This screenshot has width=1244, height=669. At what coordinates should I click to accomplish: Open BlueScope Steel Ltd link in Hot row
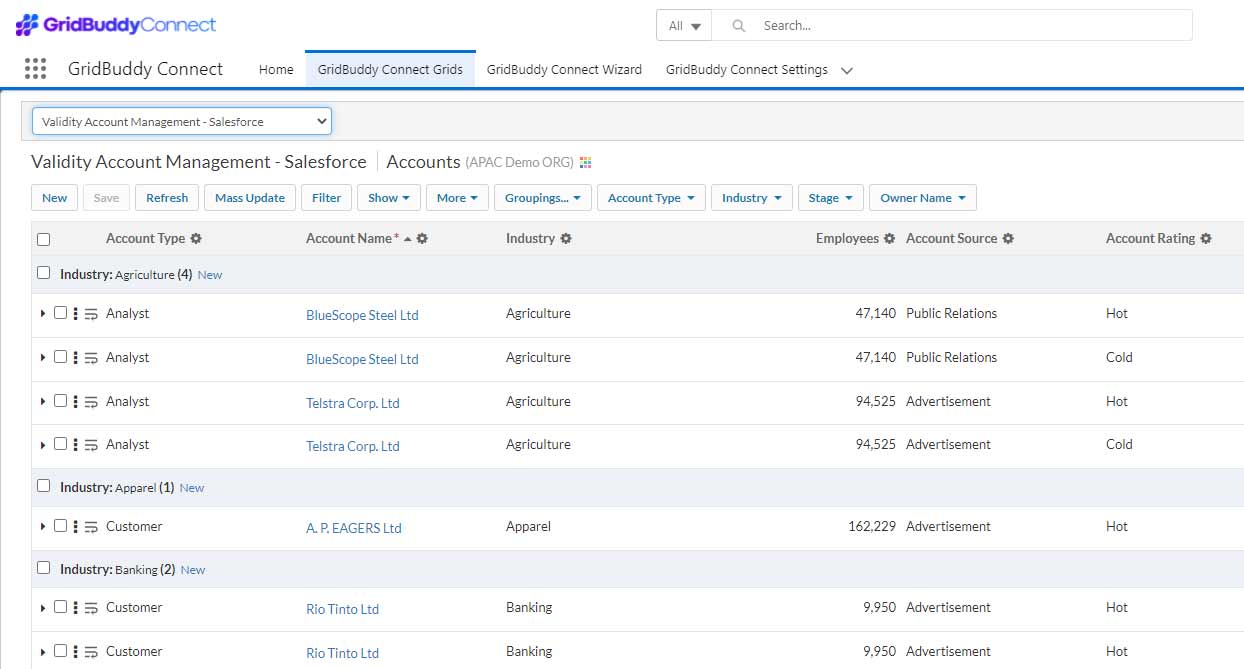click(x=362, y=315)
